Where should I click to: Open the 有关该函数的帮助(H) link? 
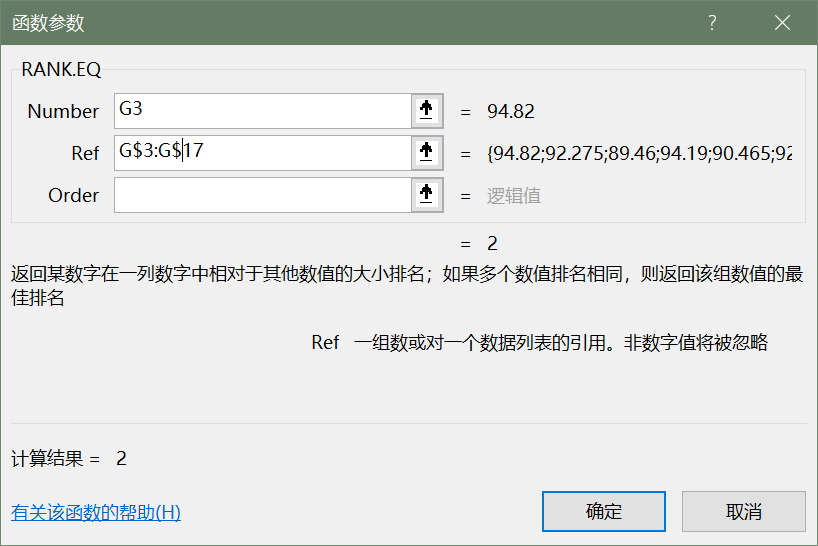(x=96, y=513)
